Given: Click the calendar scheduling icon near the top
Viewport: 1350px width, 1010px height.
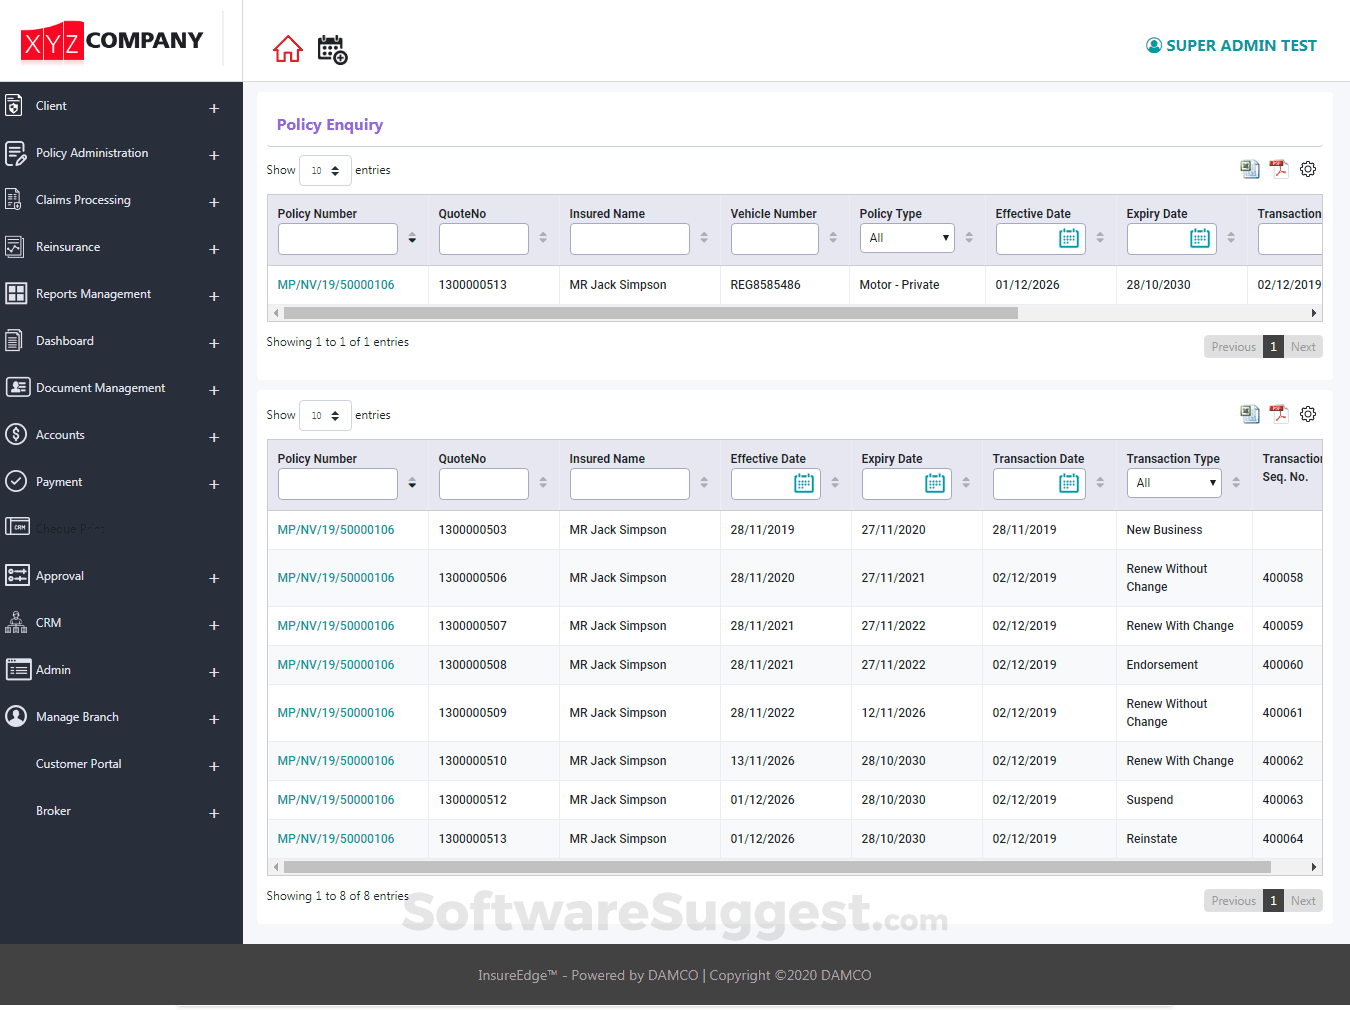Looking at the screenshot, I should [332, 48].
